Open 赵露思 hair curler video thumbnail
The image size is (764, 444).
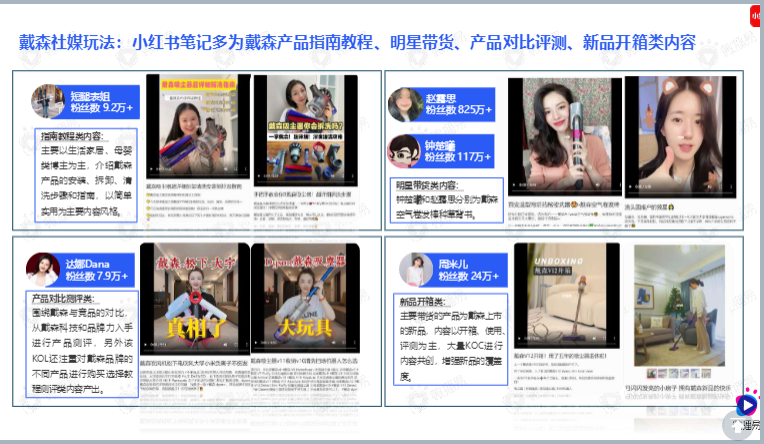pyautogui.click(x=565, y=137)
